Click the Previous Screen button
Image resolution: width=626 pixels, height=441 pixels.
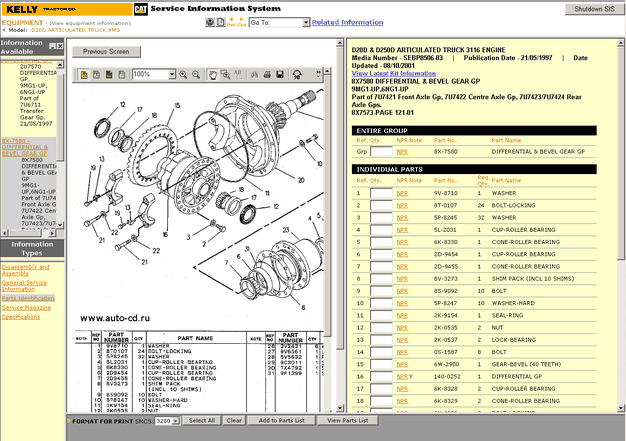point(106,51)
